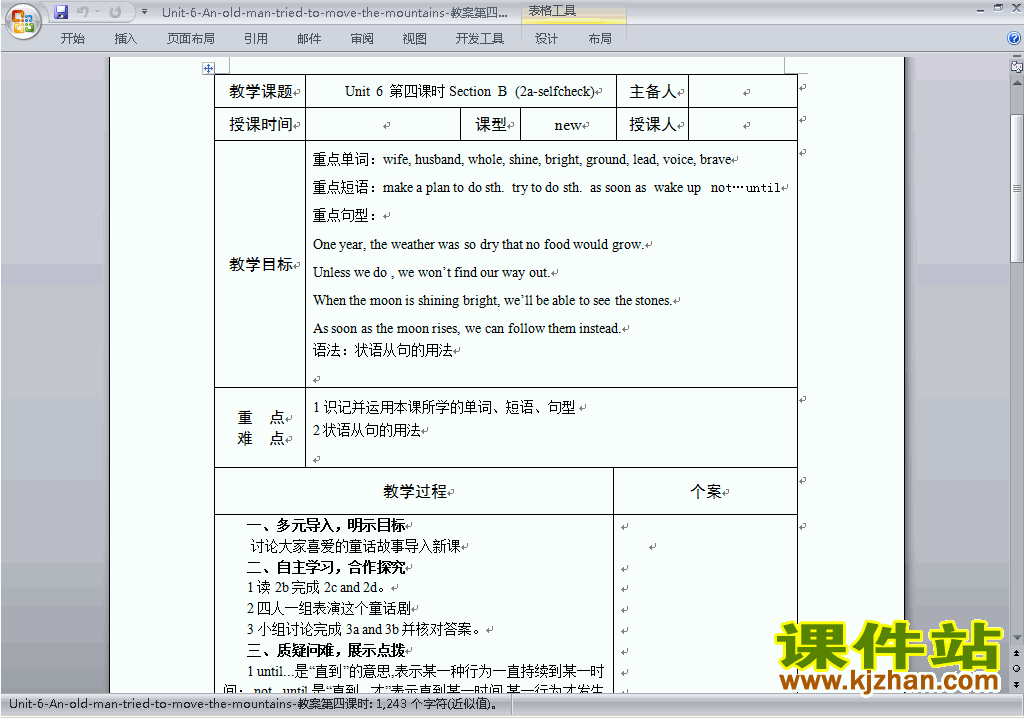
Task: Click 'Unless we do' sentence
Action: (430, 272)
